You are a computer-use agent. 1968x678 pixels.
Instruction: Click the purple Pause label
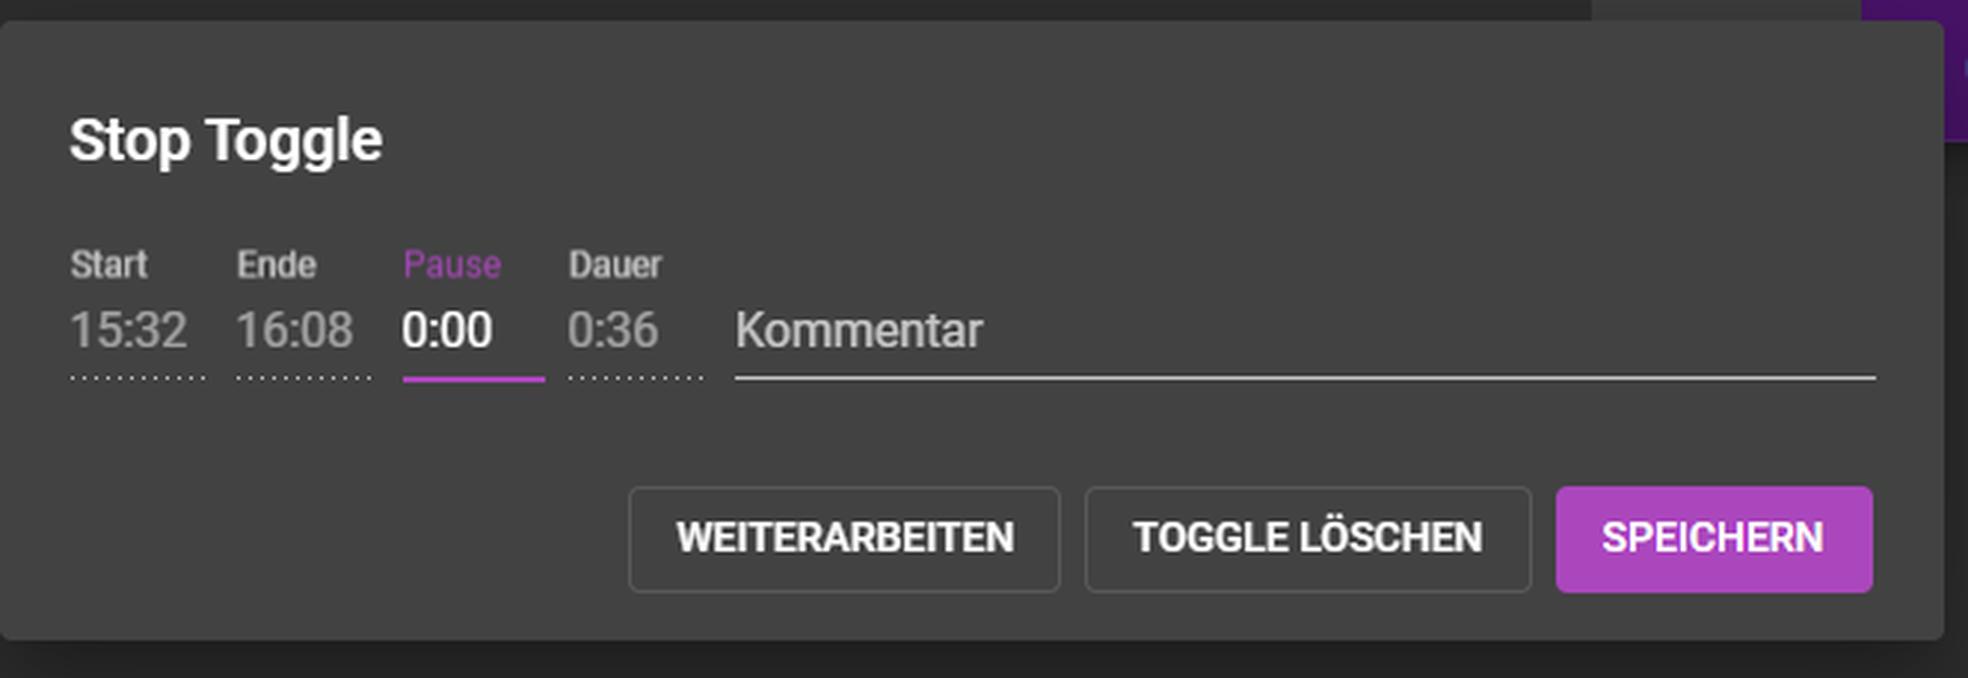tap(452, 265)
